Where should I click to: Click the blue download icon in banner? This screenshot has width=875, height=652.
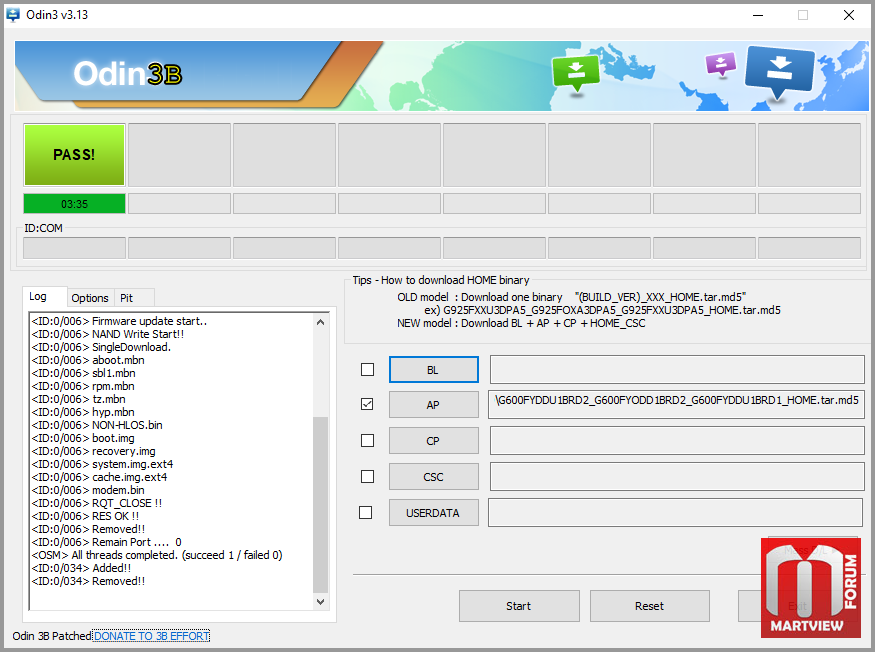779,71
